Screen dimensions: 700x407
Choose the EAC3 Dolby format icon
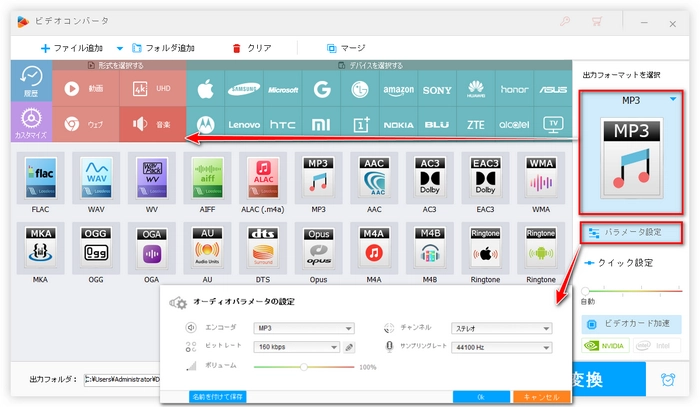[485, 178]
